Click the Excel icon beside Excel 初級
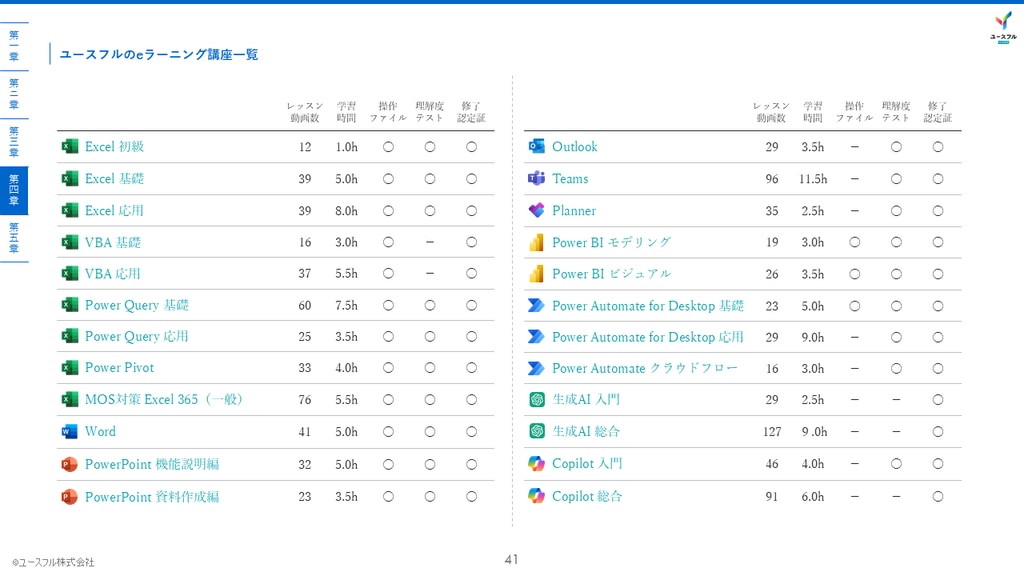Screen dimensions: 1024x576 69,147
